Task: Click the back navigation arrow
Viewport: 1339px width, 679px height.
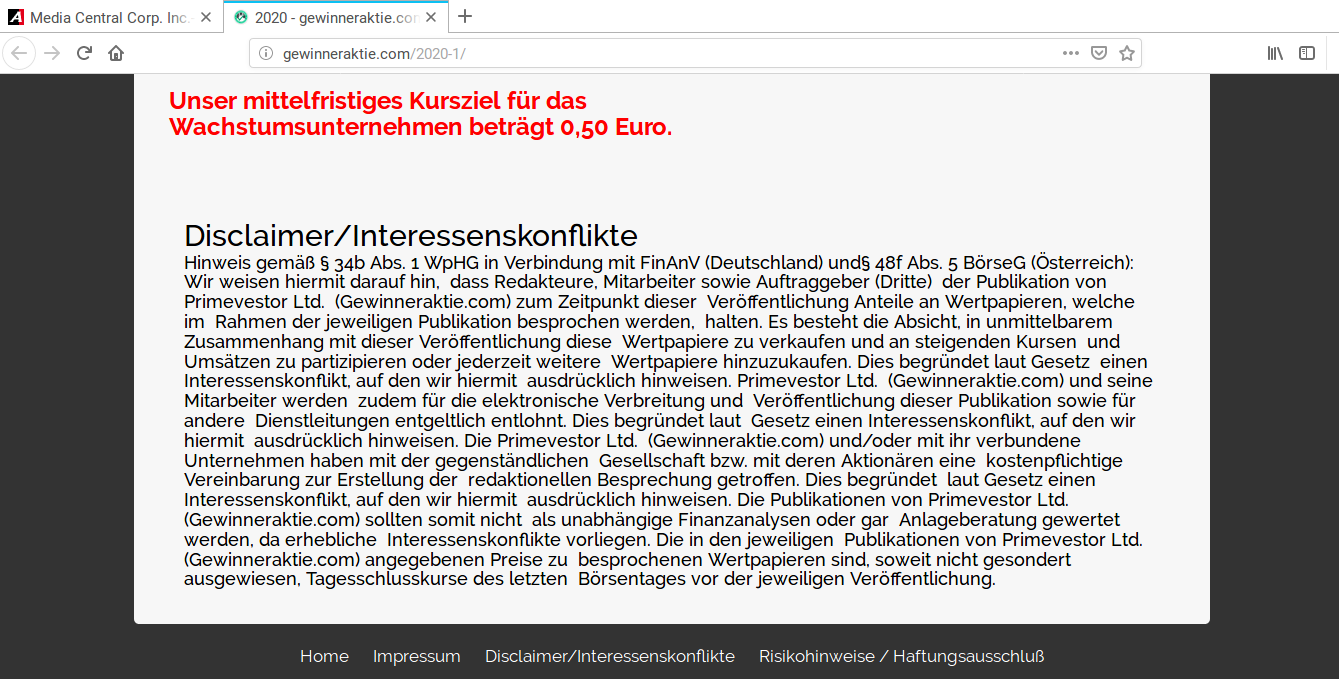Action: click(18, 52)
